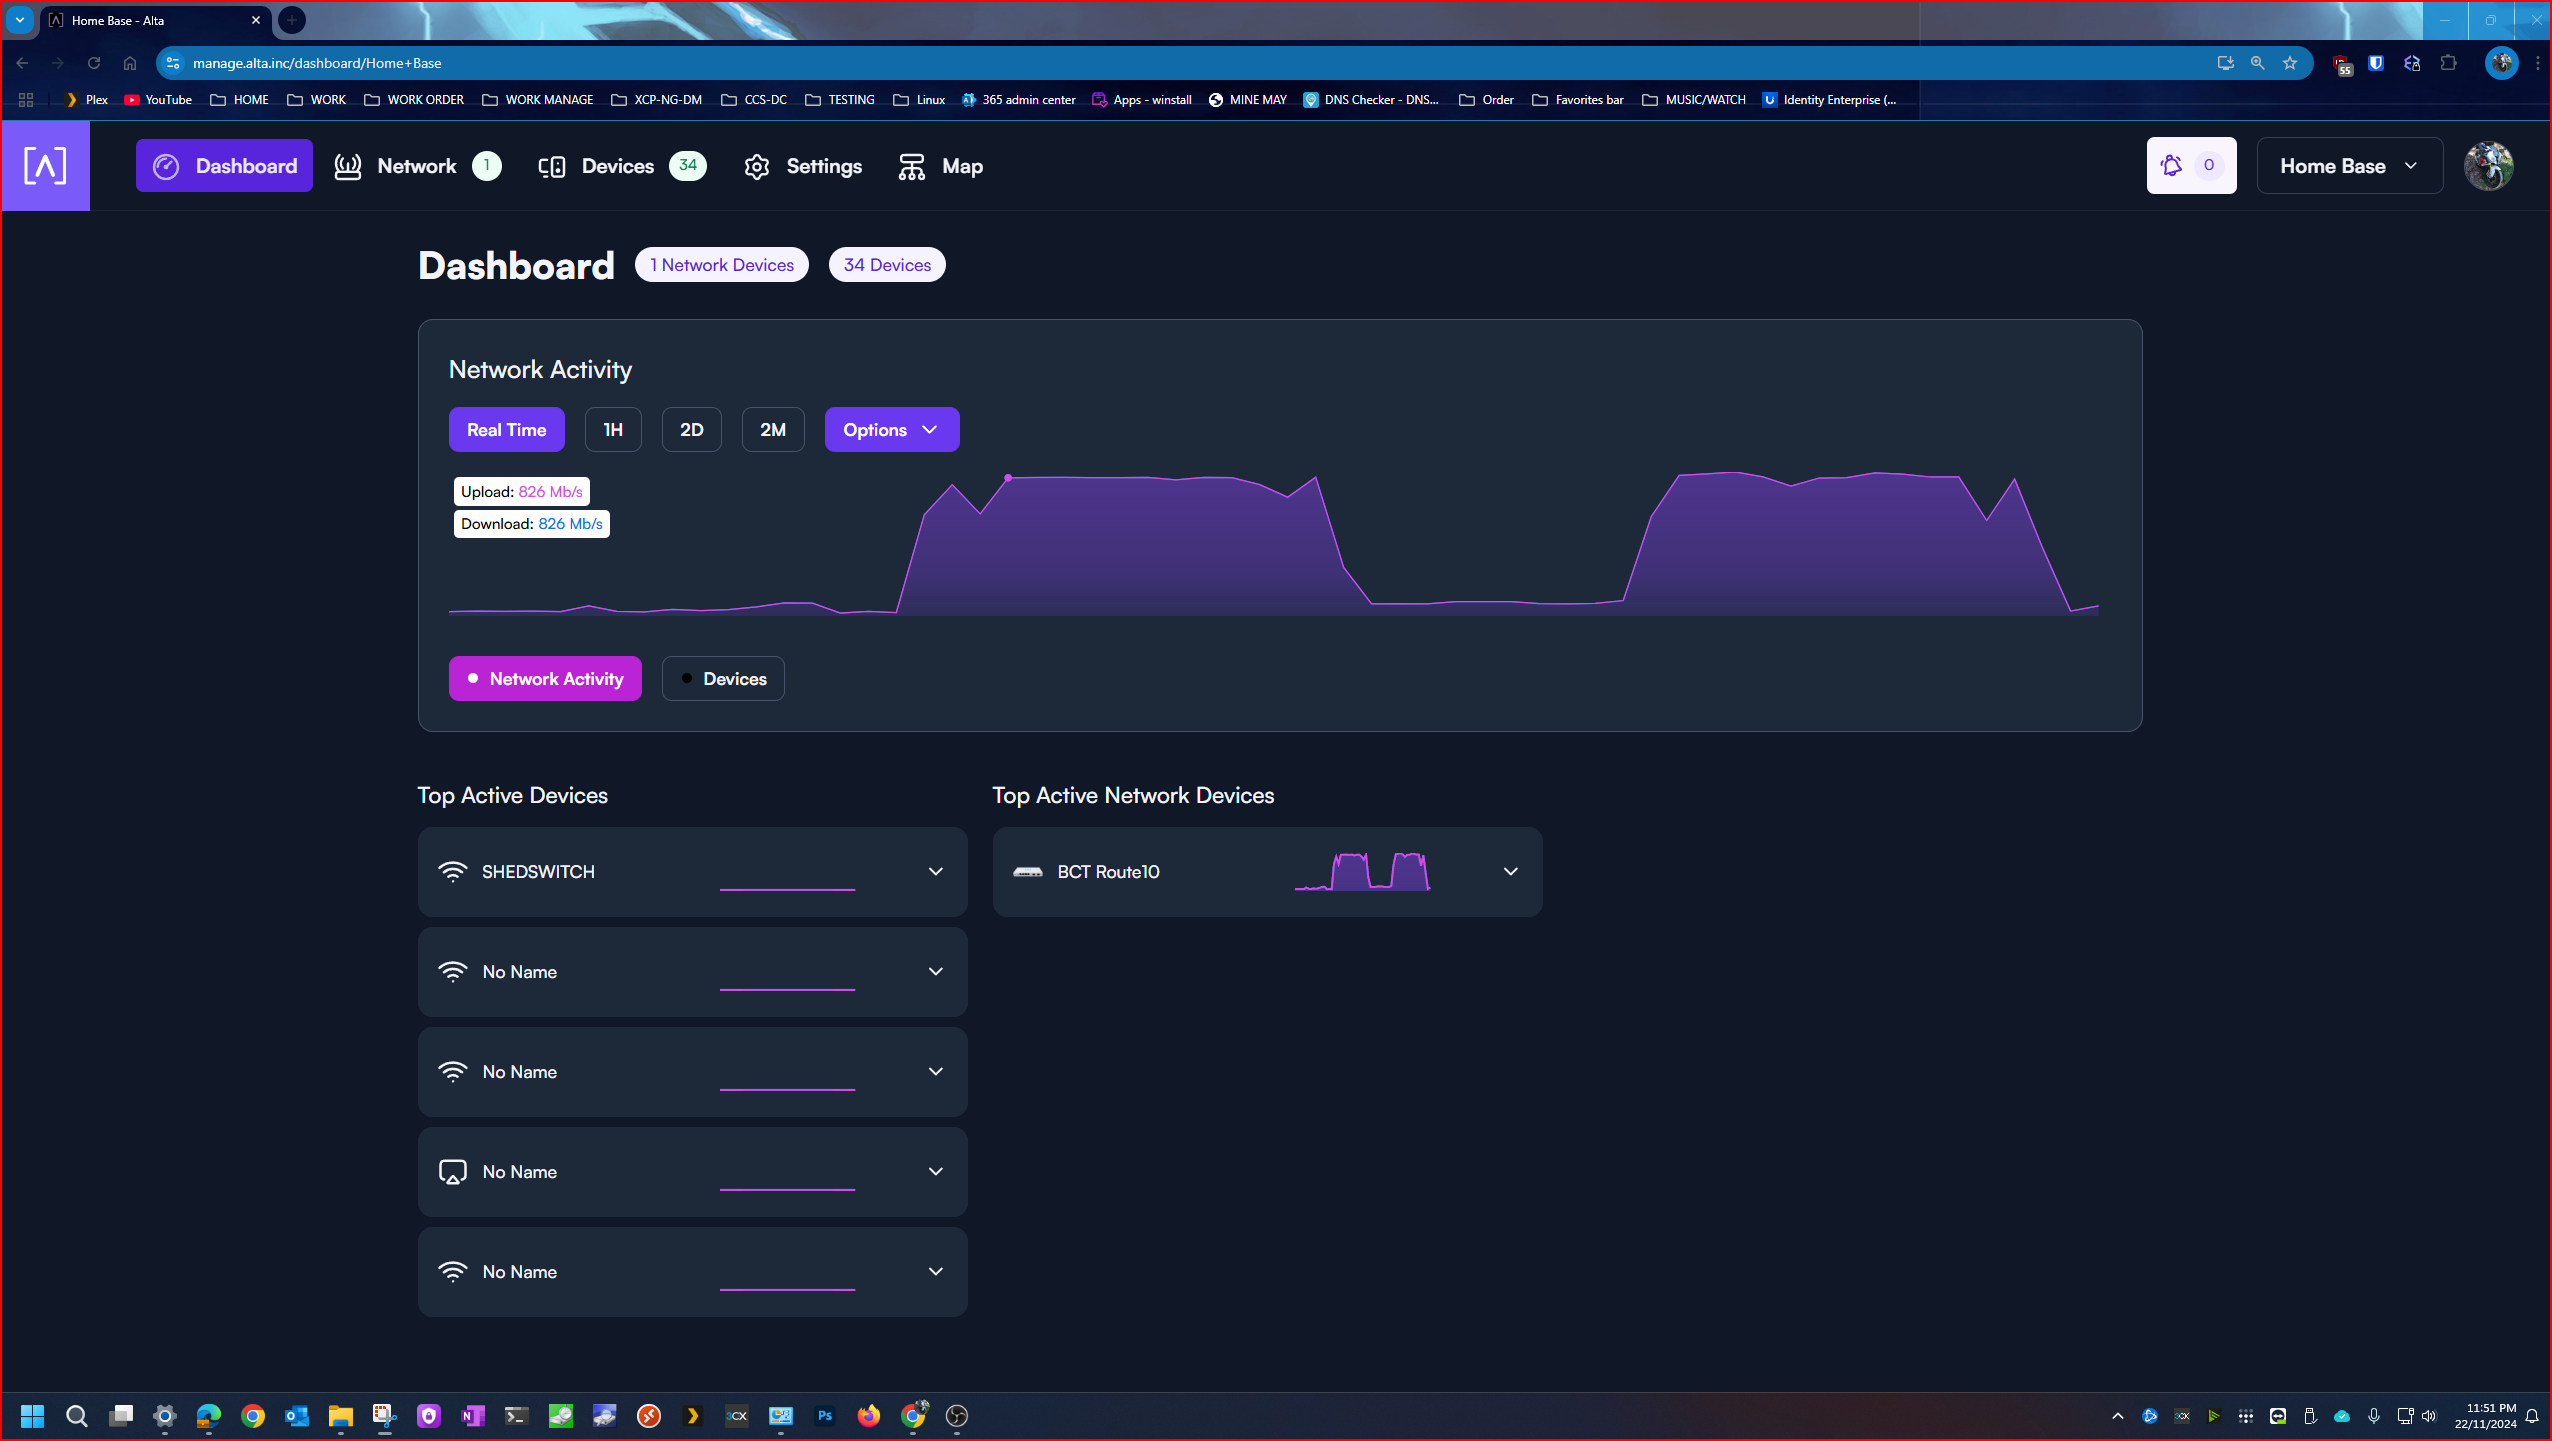This screenshot has width=2552, height=1441.
Task: Expand the Home Base site selector
Action: point(2348,166)
